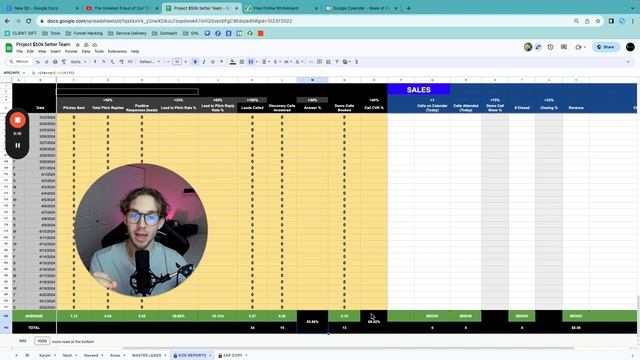Click the Print icon in the toolbar
This screenshot has height=360, width=640.
click(55, 62)
